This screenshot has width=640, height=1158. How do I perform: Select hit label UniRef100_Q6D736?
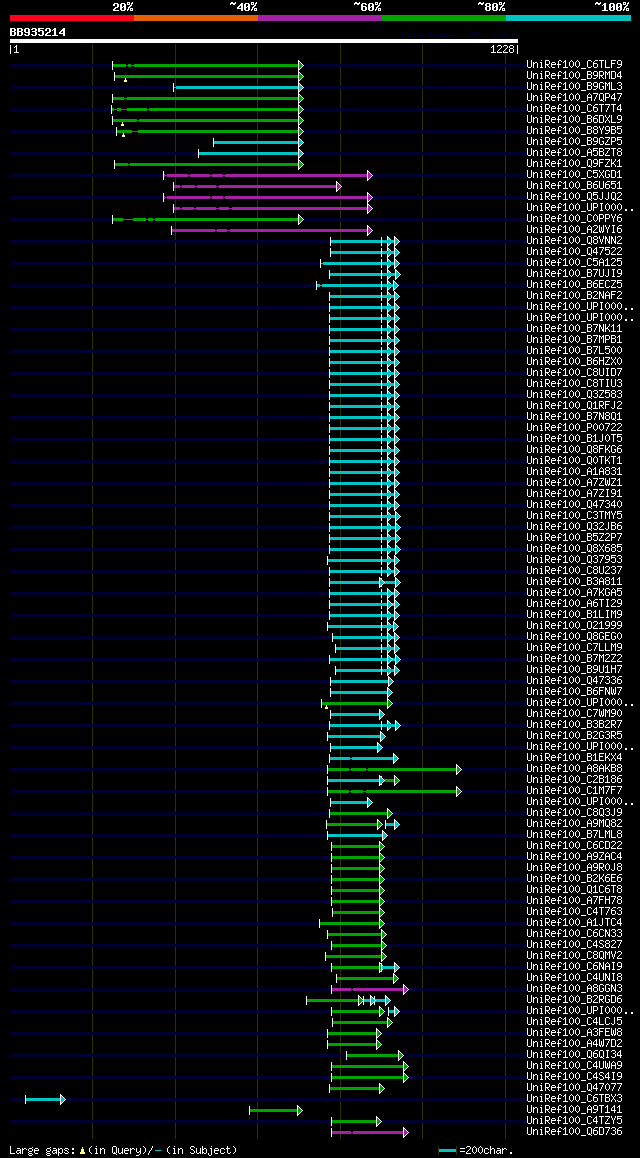click(x=574, y=1131)
